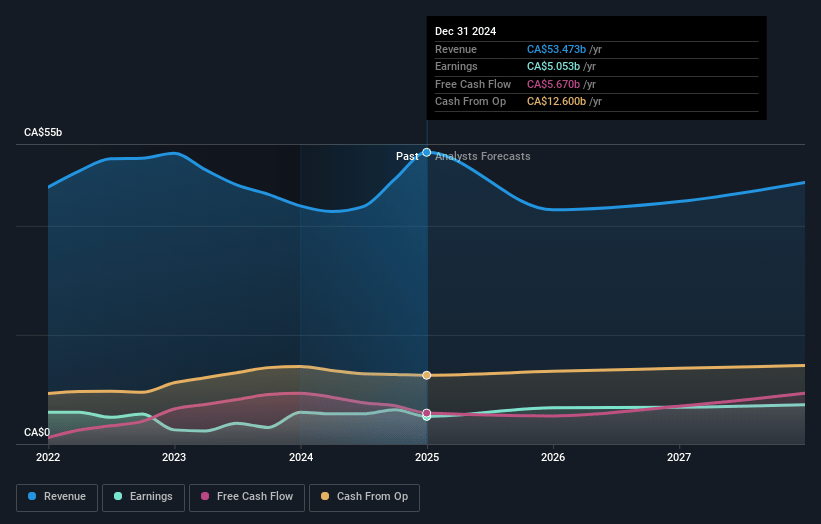Viewport: 821px width, 524px height.
Task: Click the orange Cash From Op data point
Action: tap(427, 375)
